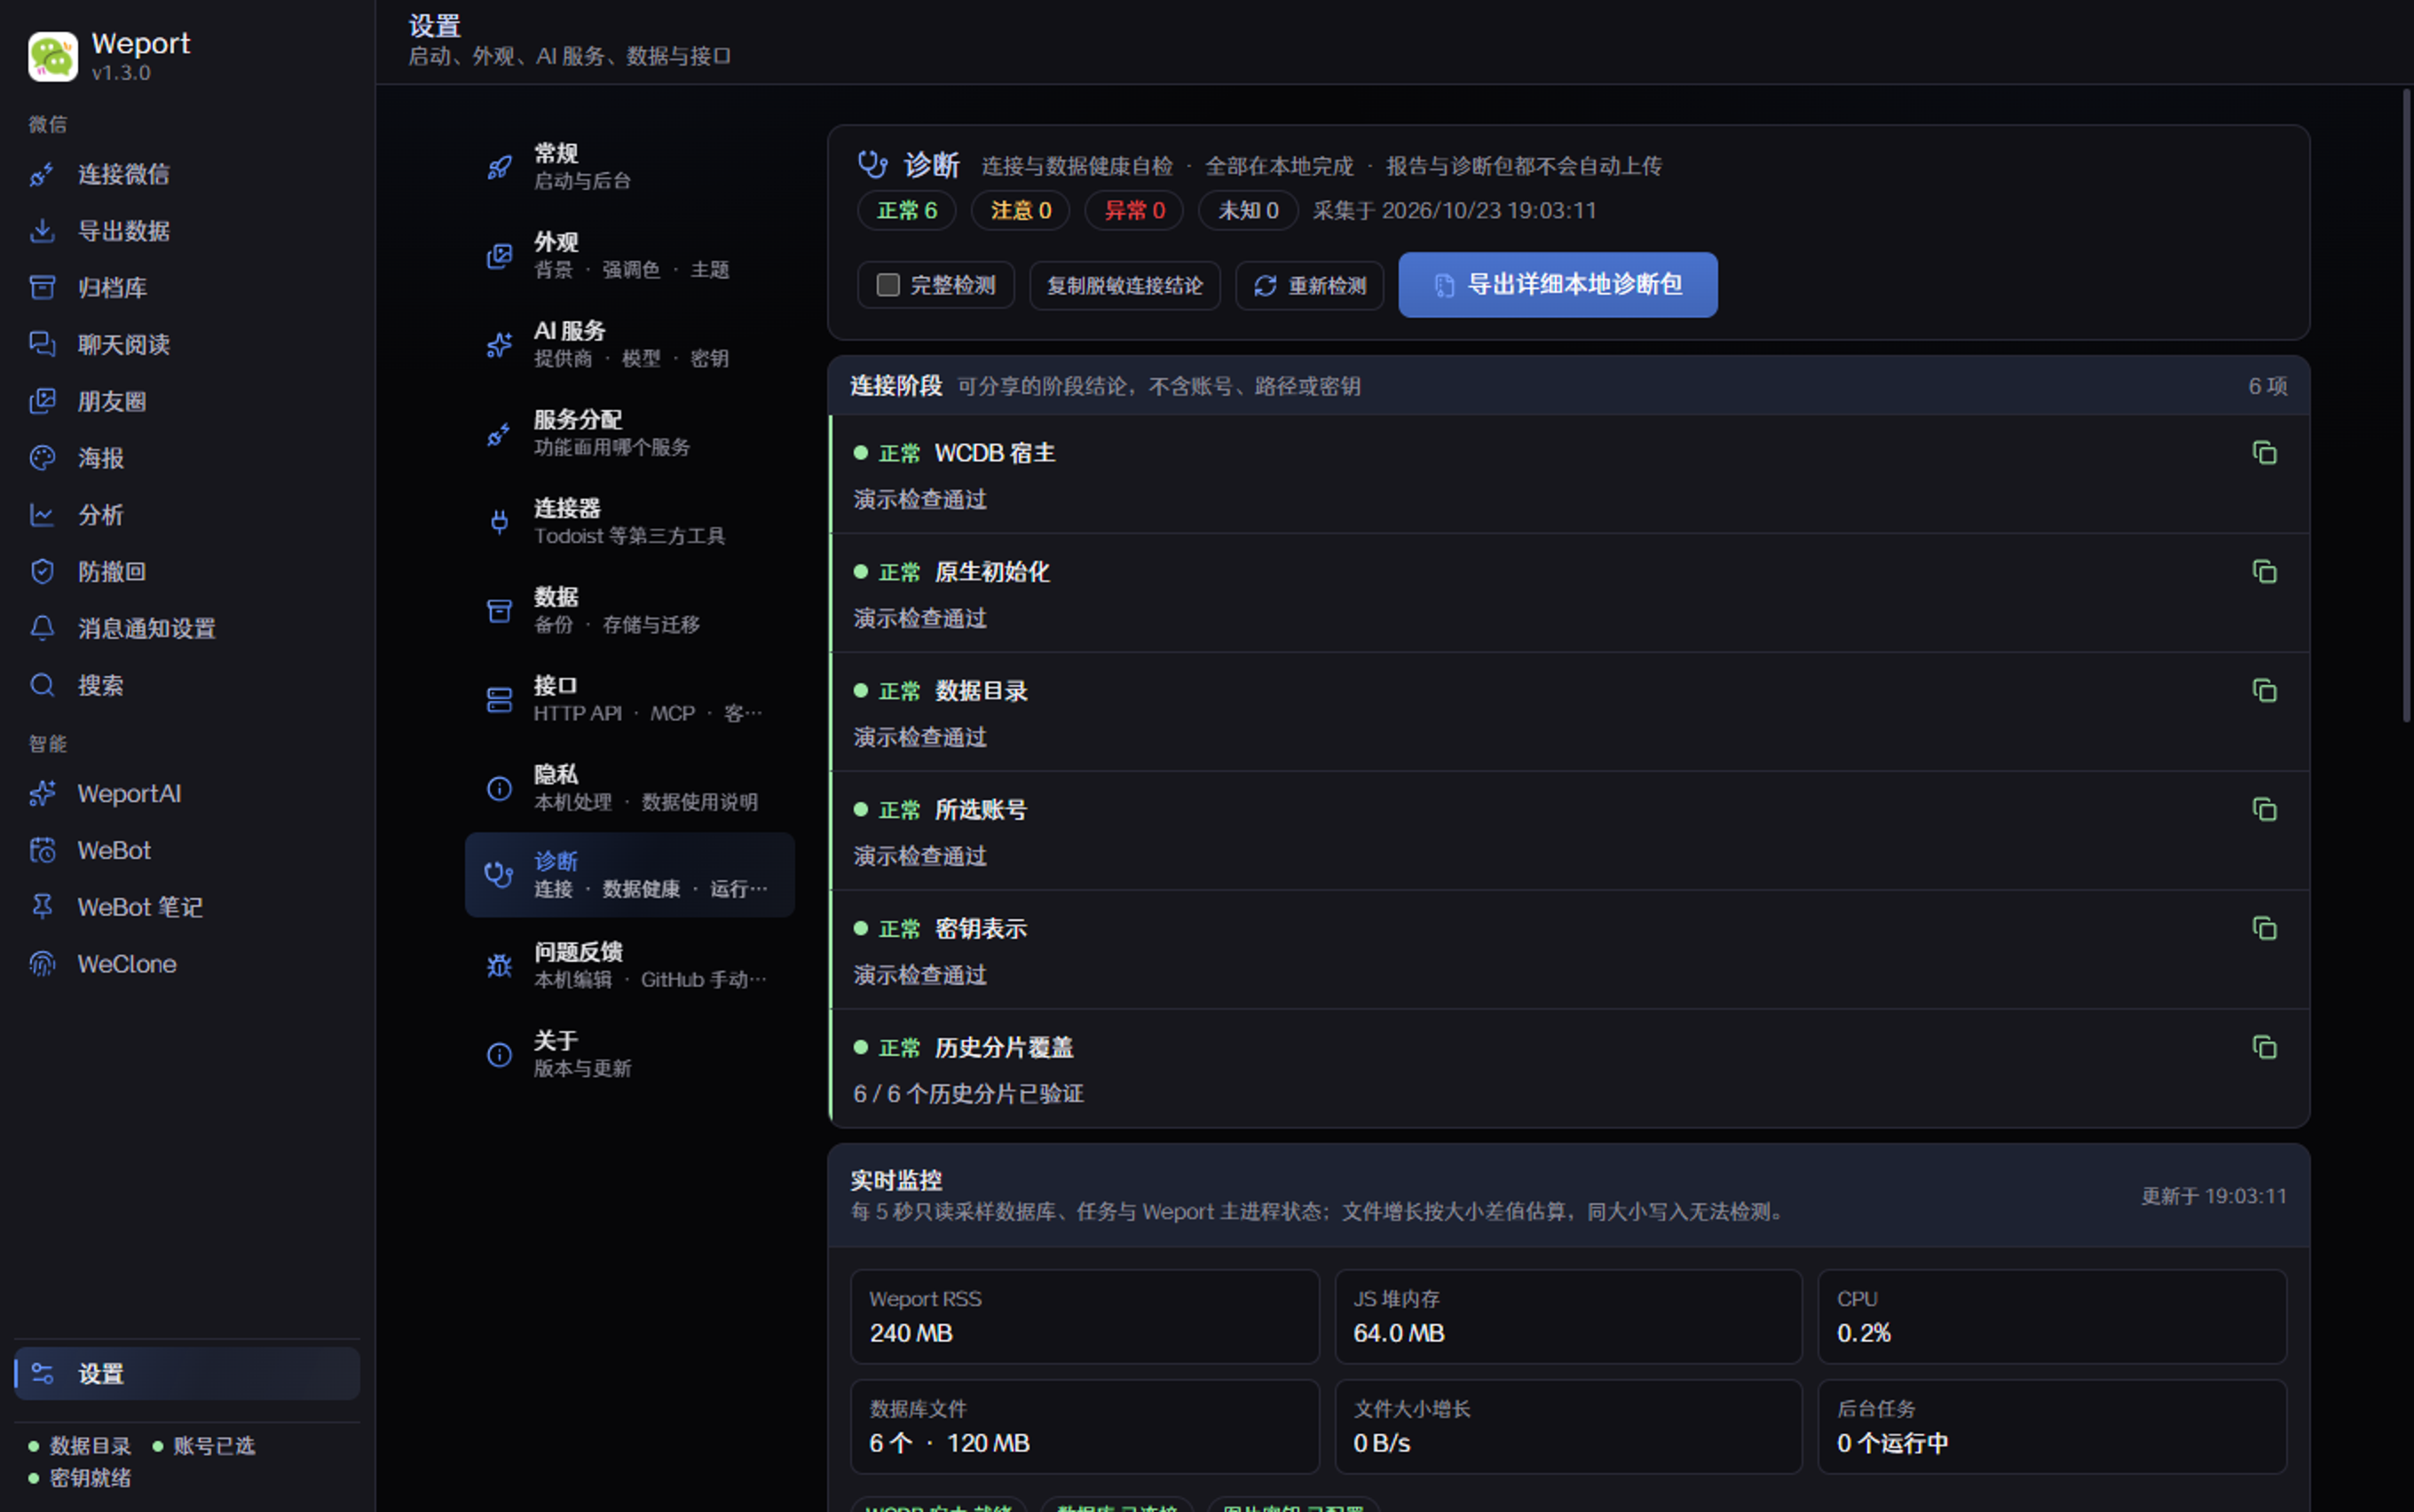Click the 分析 chart icon
Viewport: 2414px width, 1512px height.
(42, 515)
